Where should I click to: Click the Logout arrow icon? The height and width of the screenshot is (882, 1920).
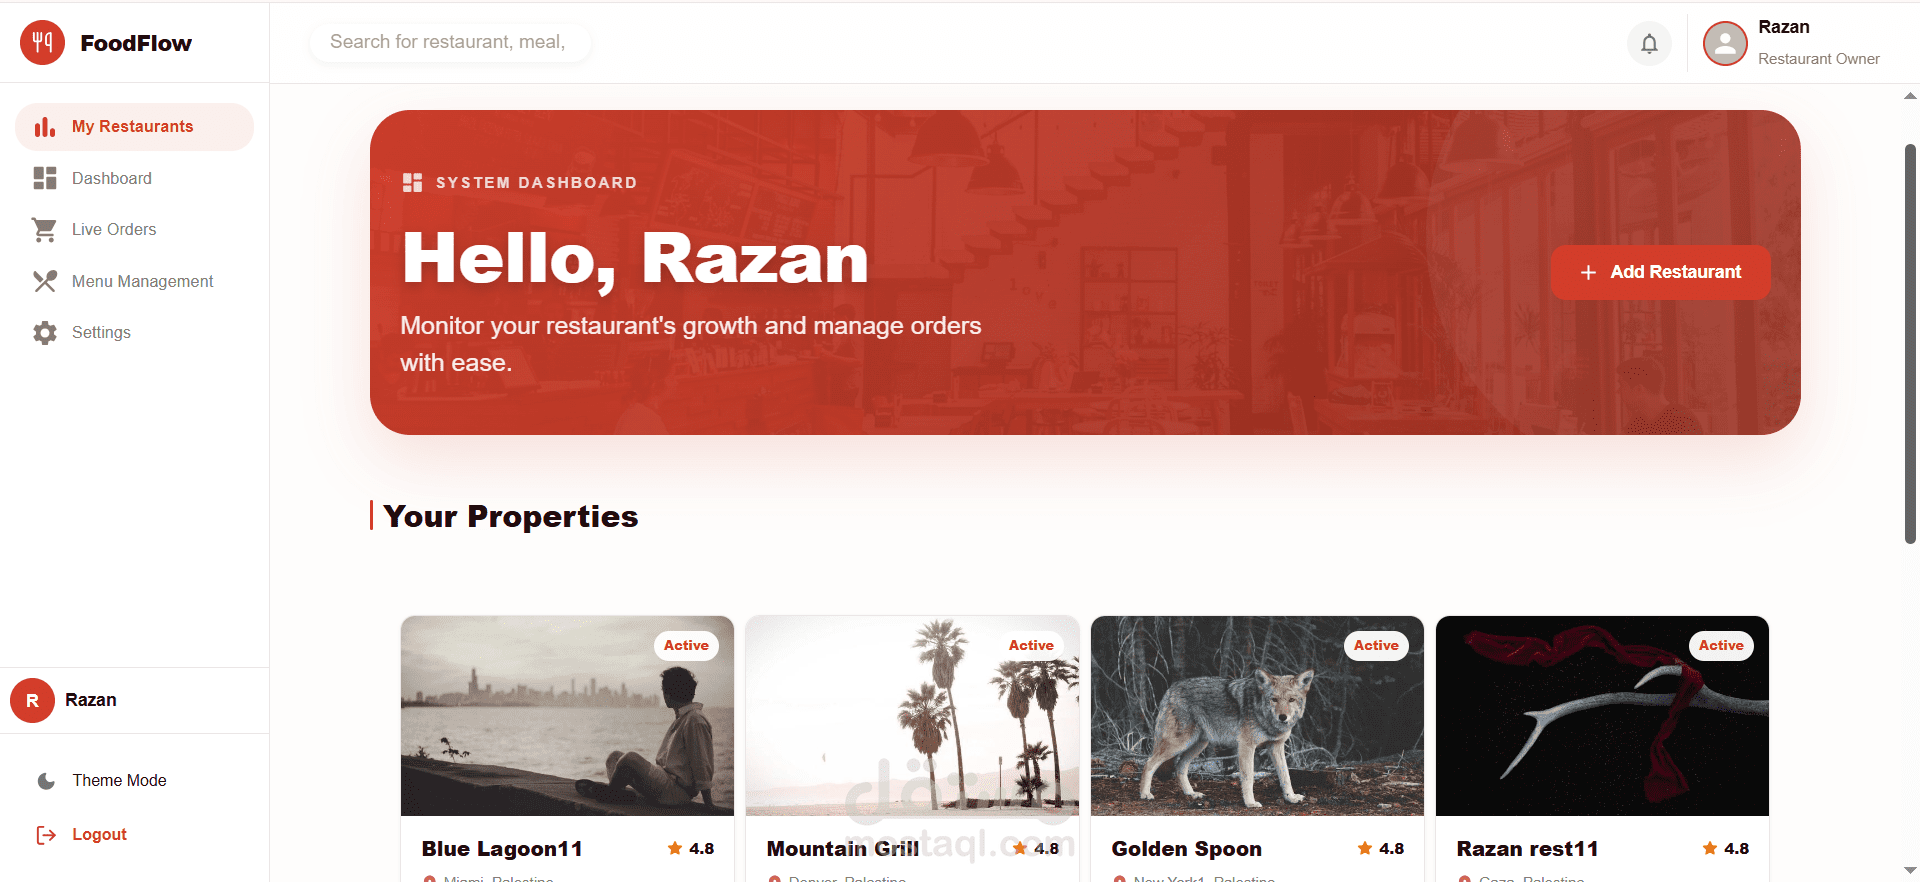46,835
